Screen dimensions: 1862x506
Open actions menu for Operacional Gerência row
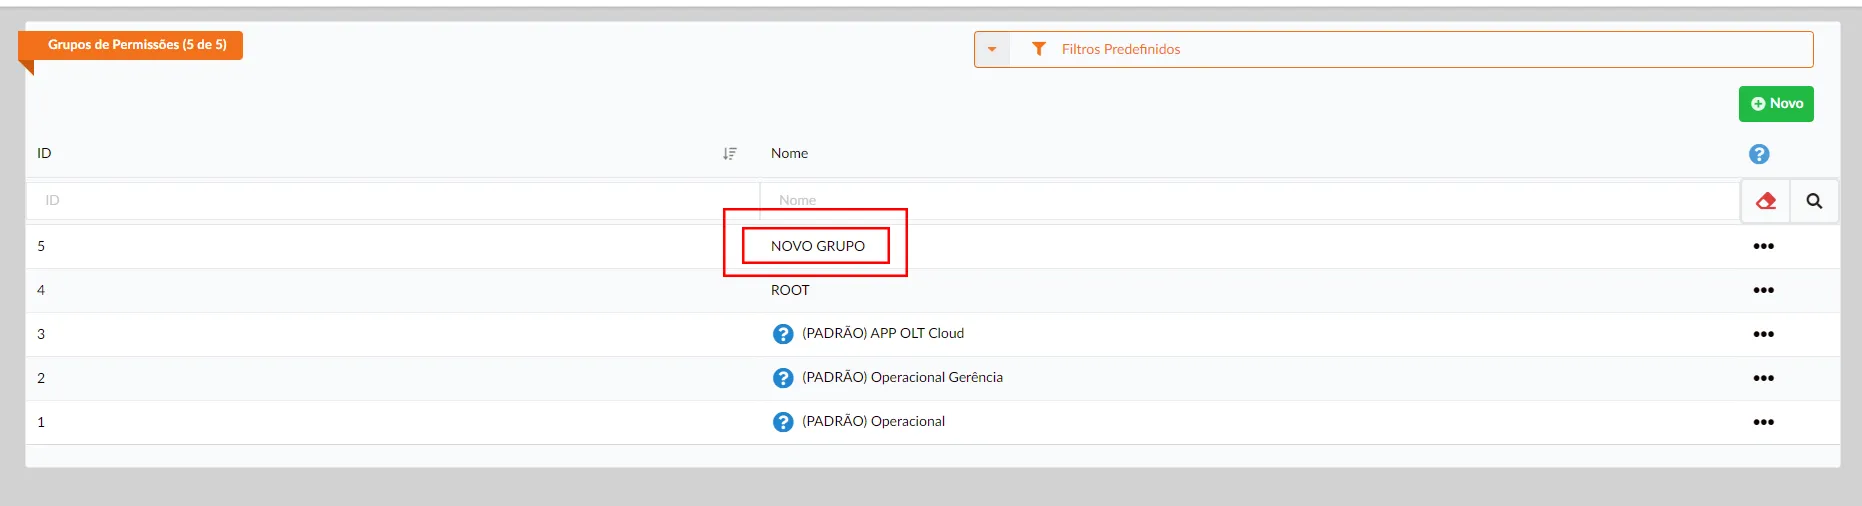[1763, 378]
